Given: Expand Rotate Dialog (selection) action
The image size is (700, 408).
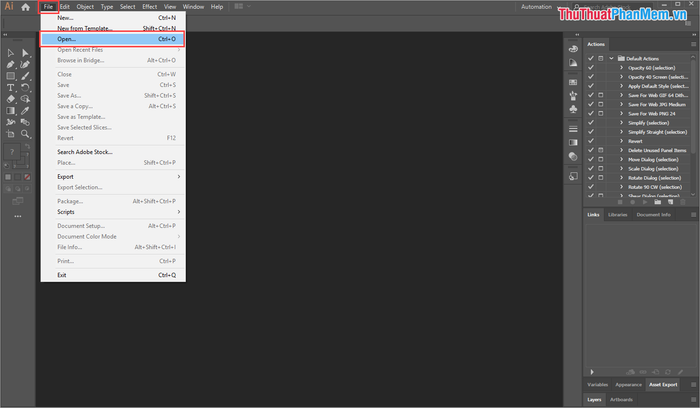Looking at the screenshot, I should pos(621,178).
